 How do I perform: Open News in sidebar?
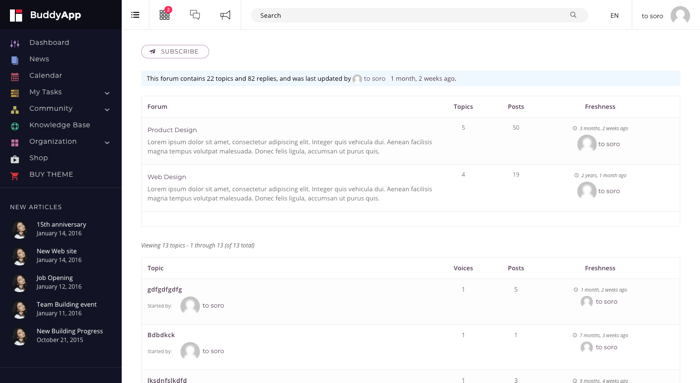pos(39,59)
